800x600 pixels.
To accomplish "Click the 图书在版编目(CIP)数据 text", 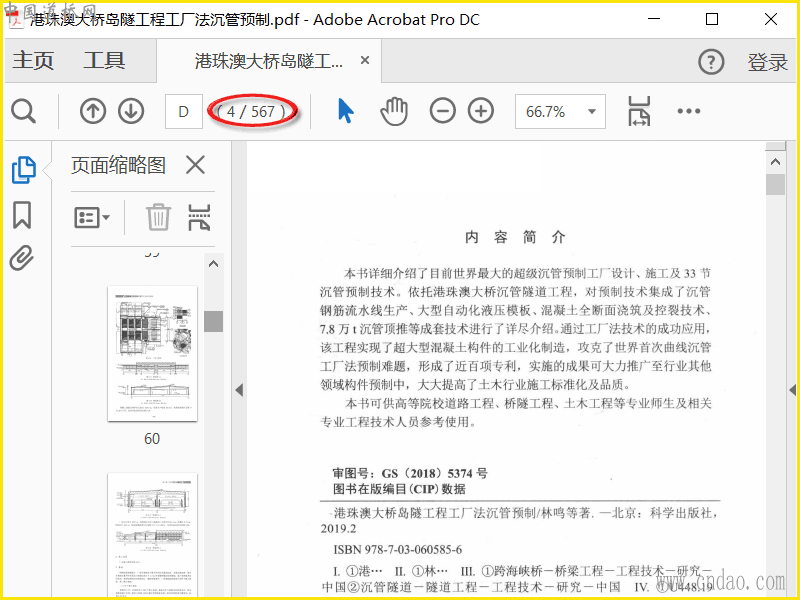I will pos(399,489).
